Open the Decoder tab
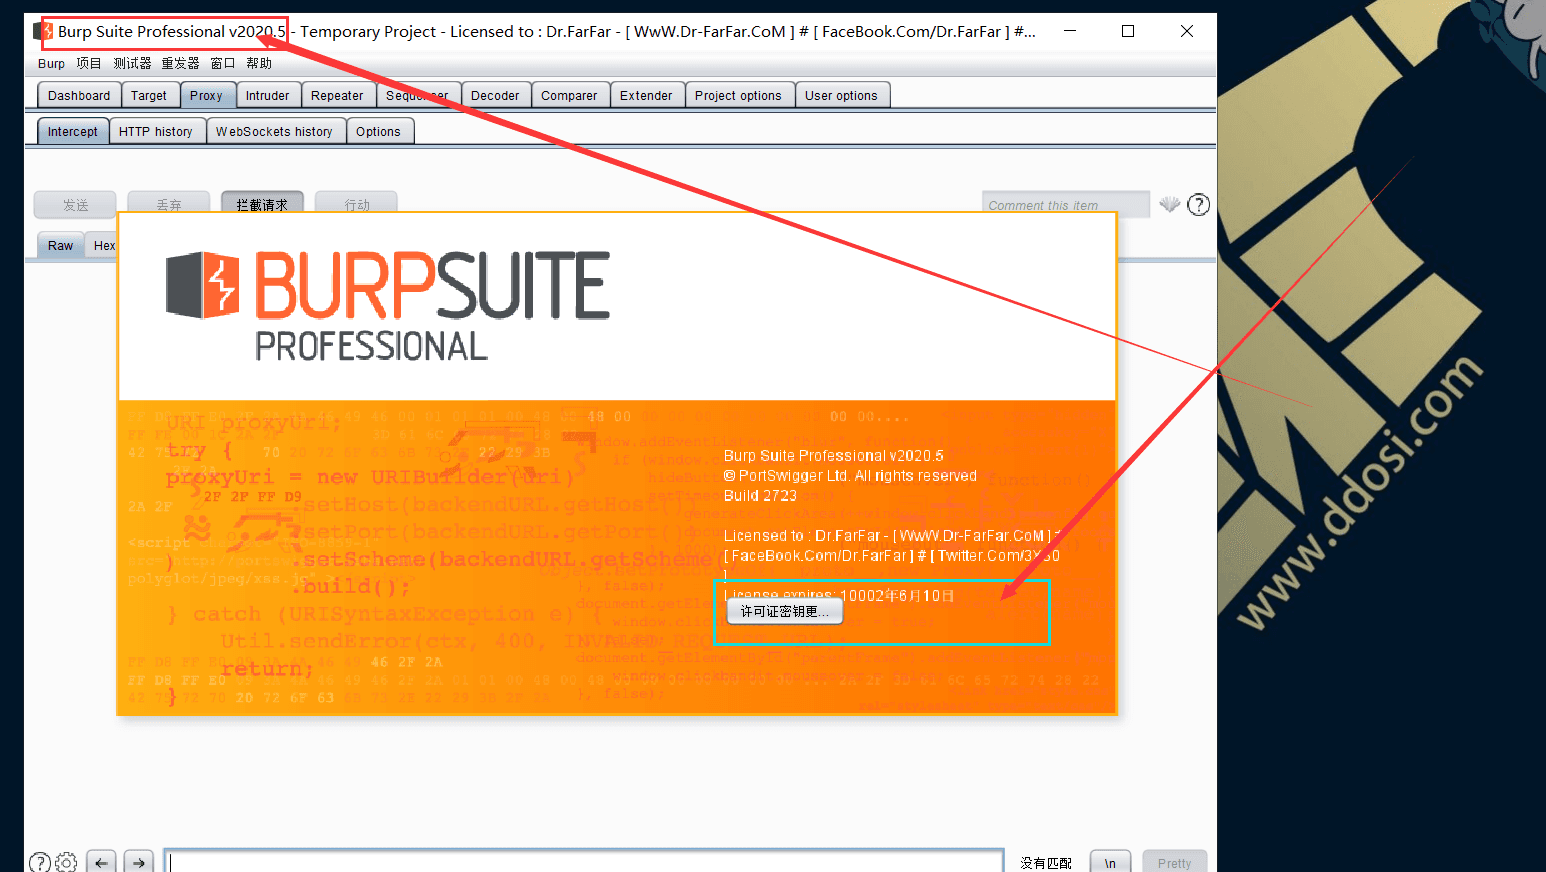Screen dimensions: 1546x872 [495, 96]
